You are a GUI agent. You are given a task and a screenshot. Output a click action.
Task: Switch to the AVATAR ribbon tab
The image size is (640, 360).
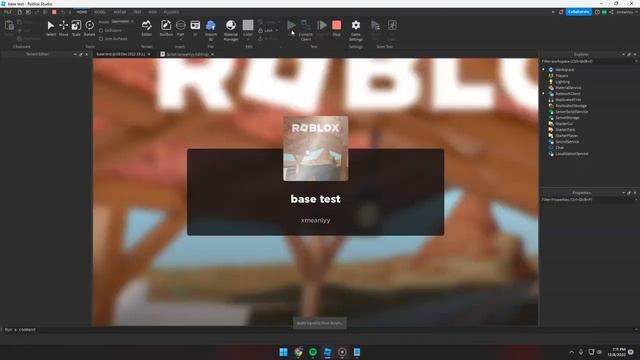coord(120,12)
